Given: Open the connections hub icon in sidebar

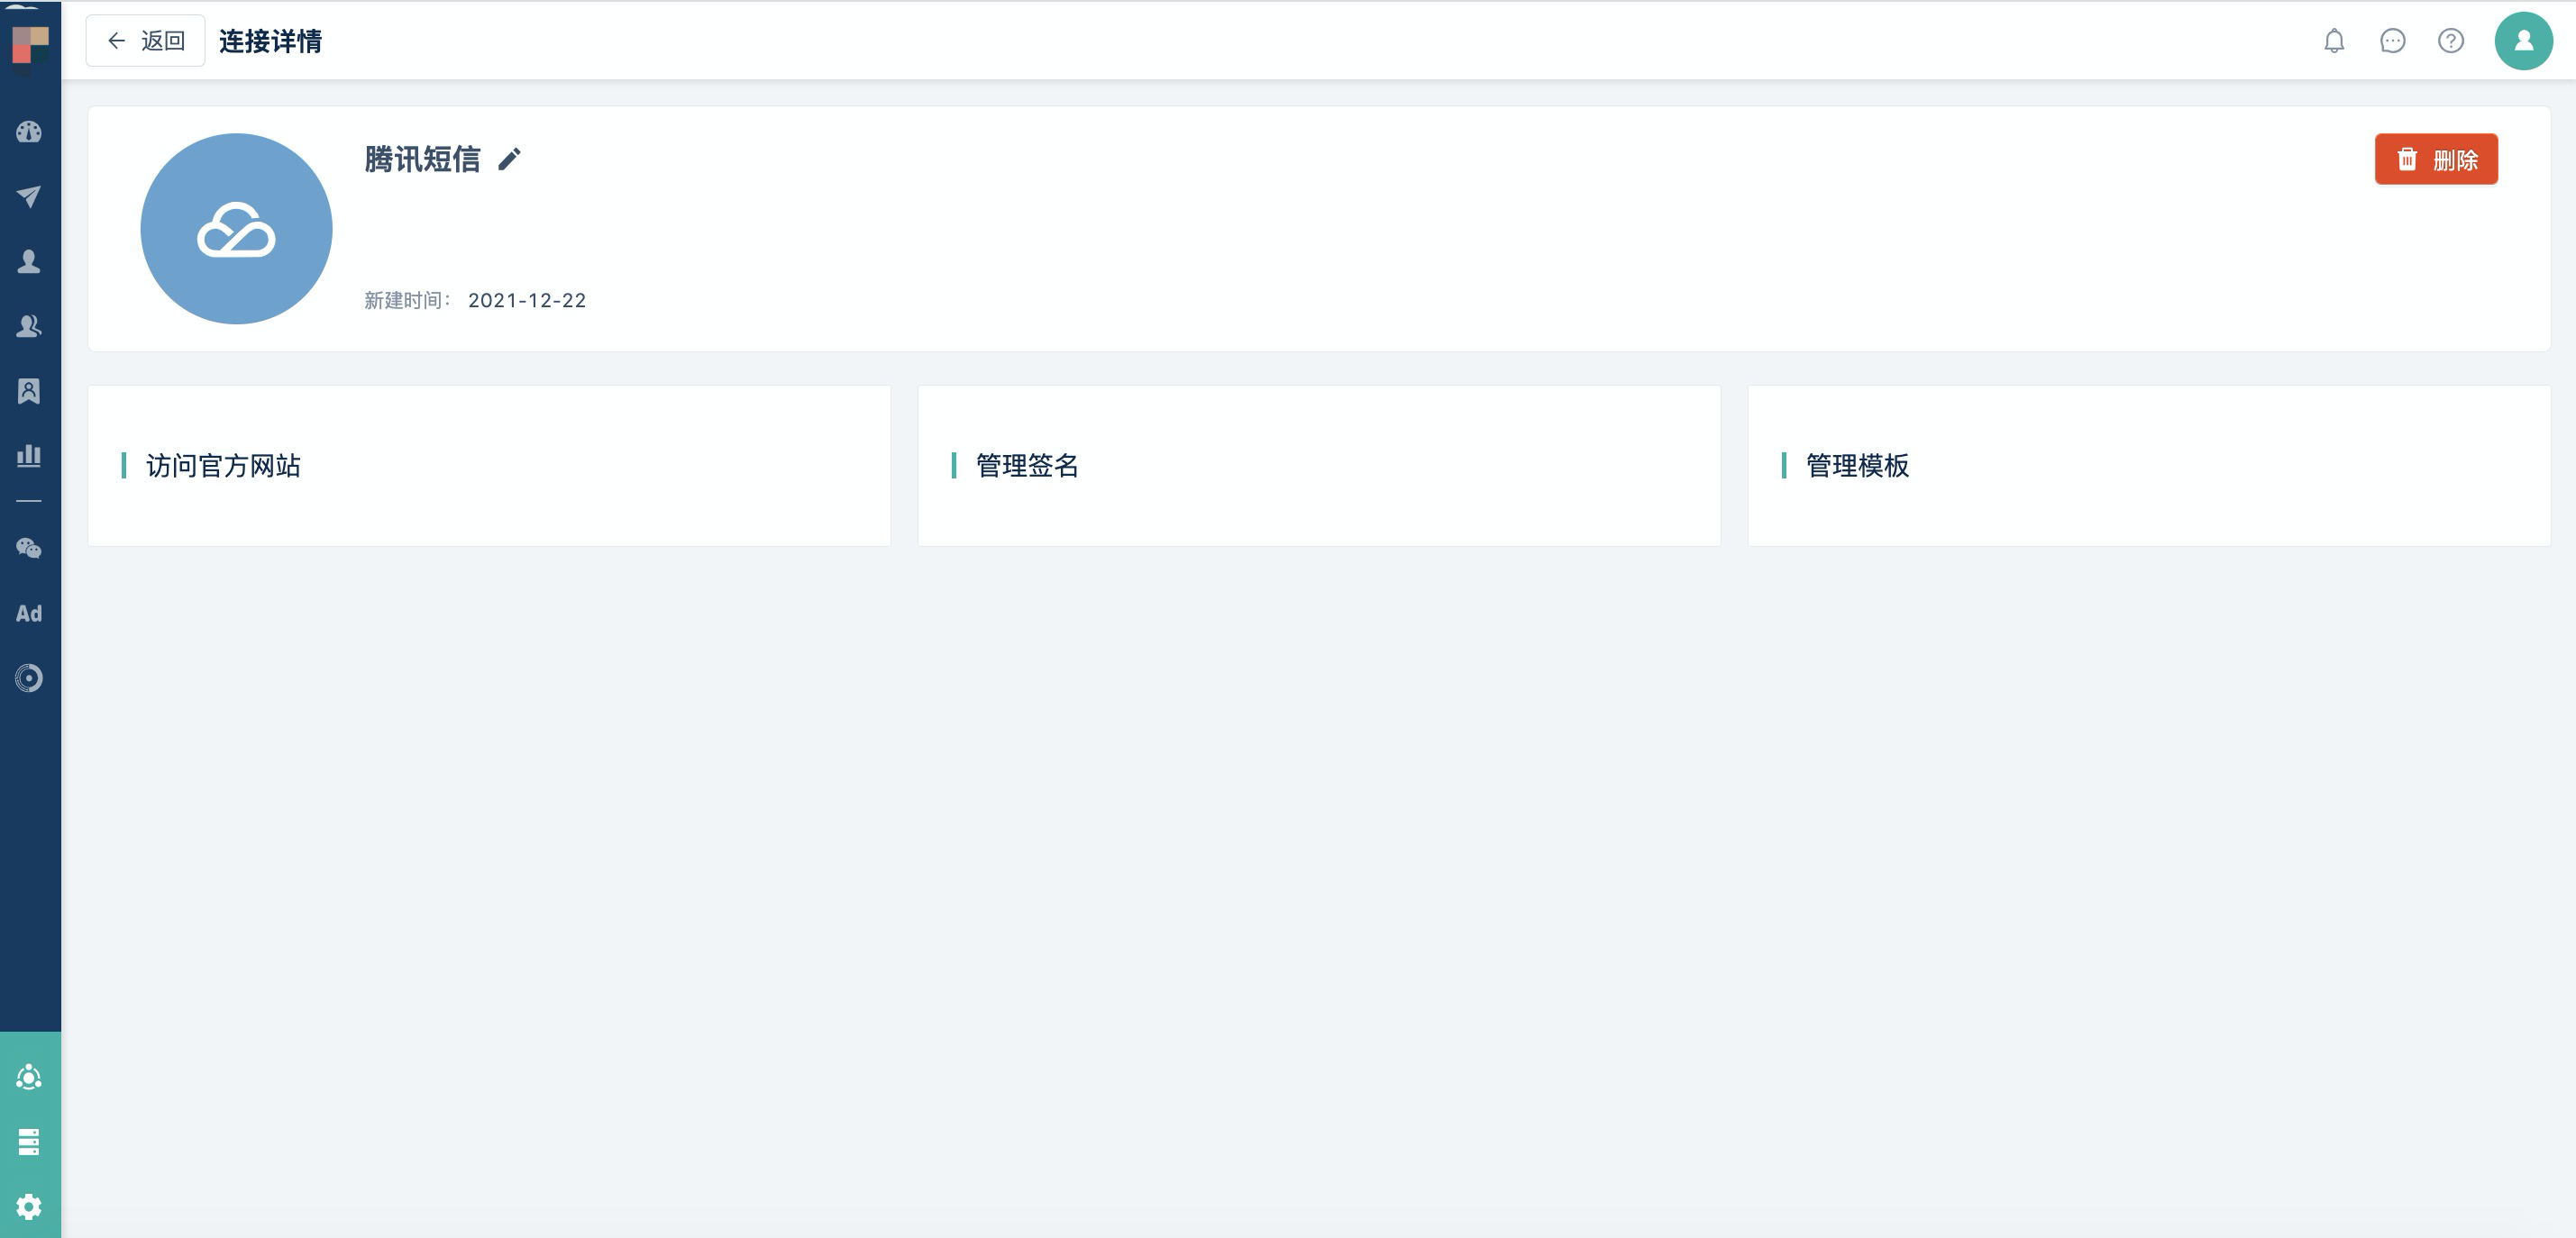Looking at the screenshot, I should (29, 1077).
